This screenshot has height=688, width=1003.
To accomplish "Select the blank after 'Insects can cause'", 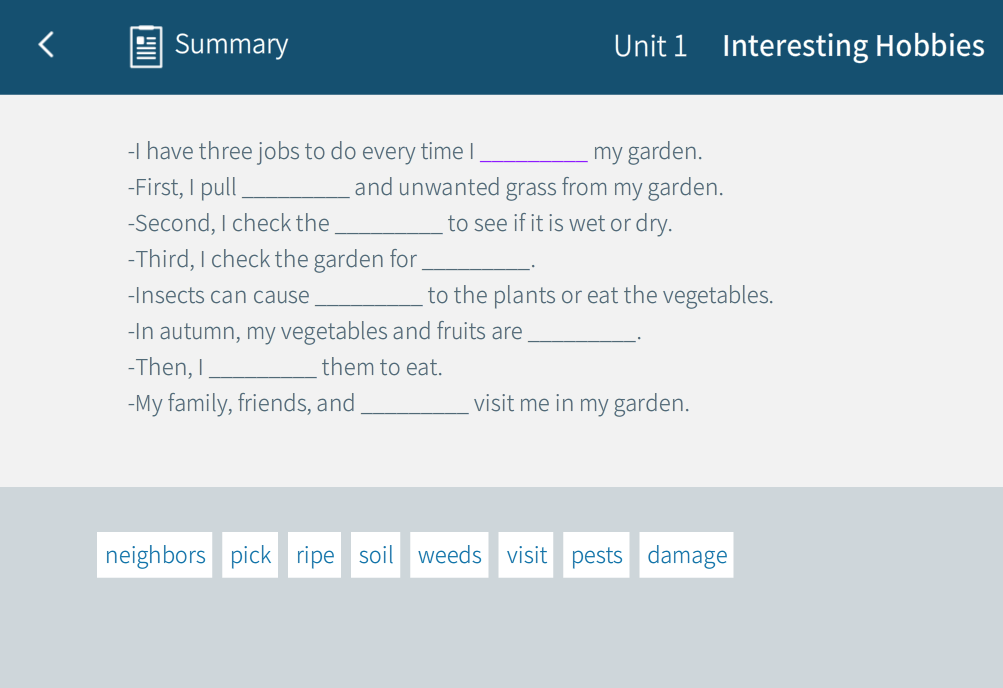I will (369, 297).
